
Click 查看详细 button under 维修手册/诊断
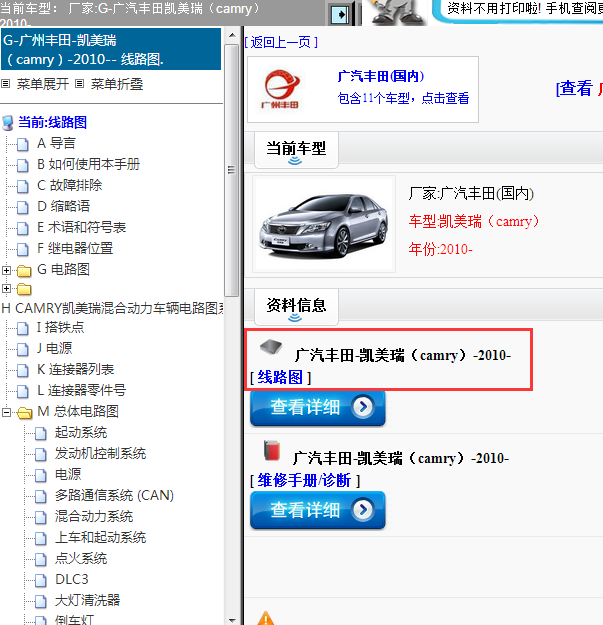coord(318,510)
